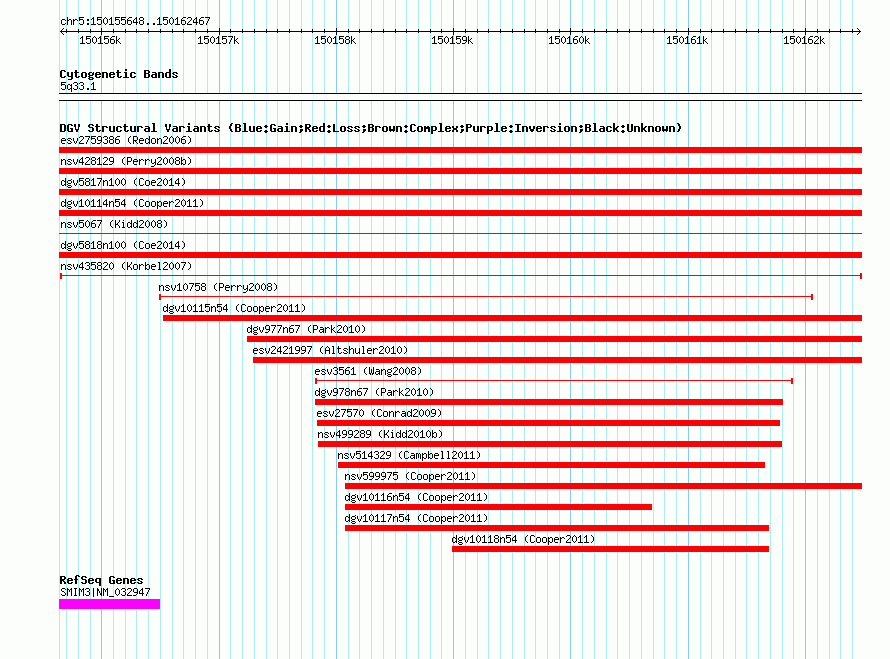
Task: Click nsv514329 (Campbell2011) label
Action: click(x=409, y=455)
